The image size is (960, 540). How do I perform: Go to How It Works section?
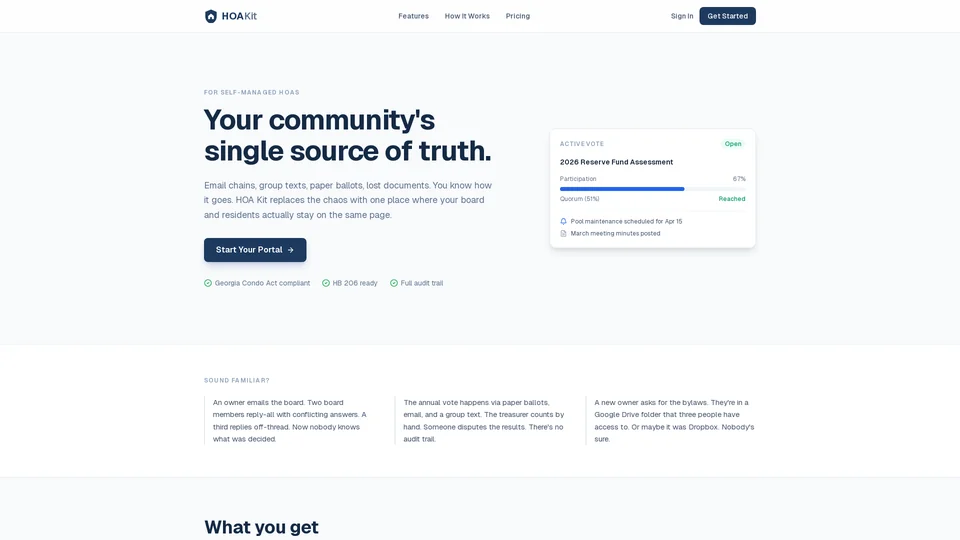467,16
